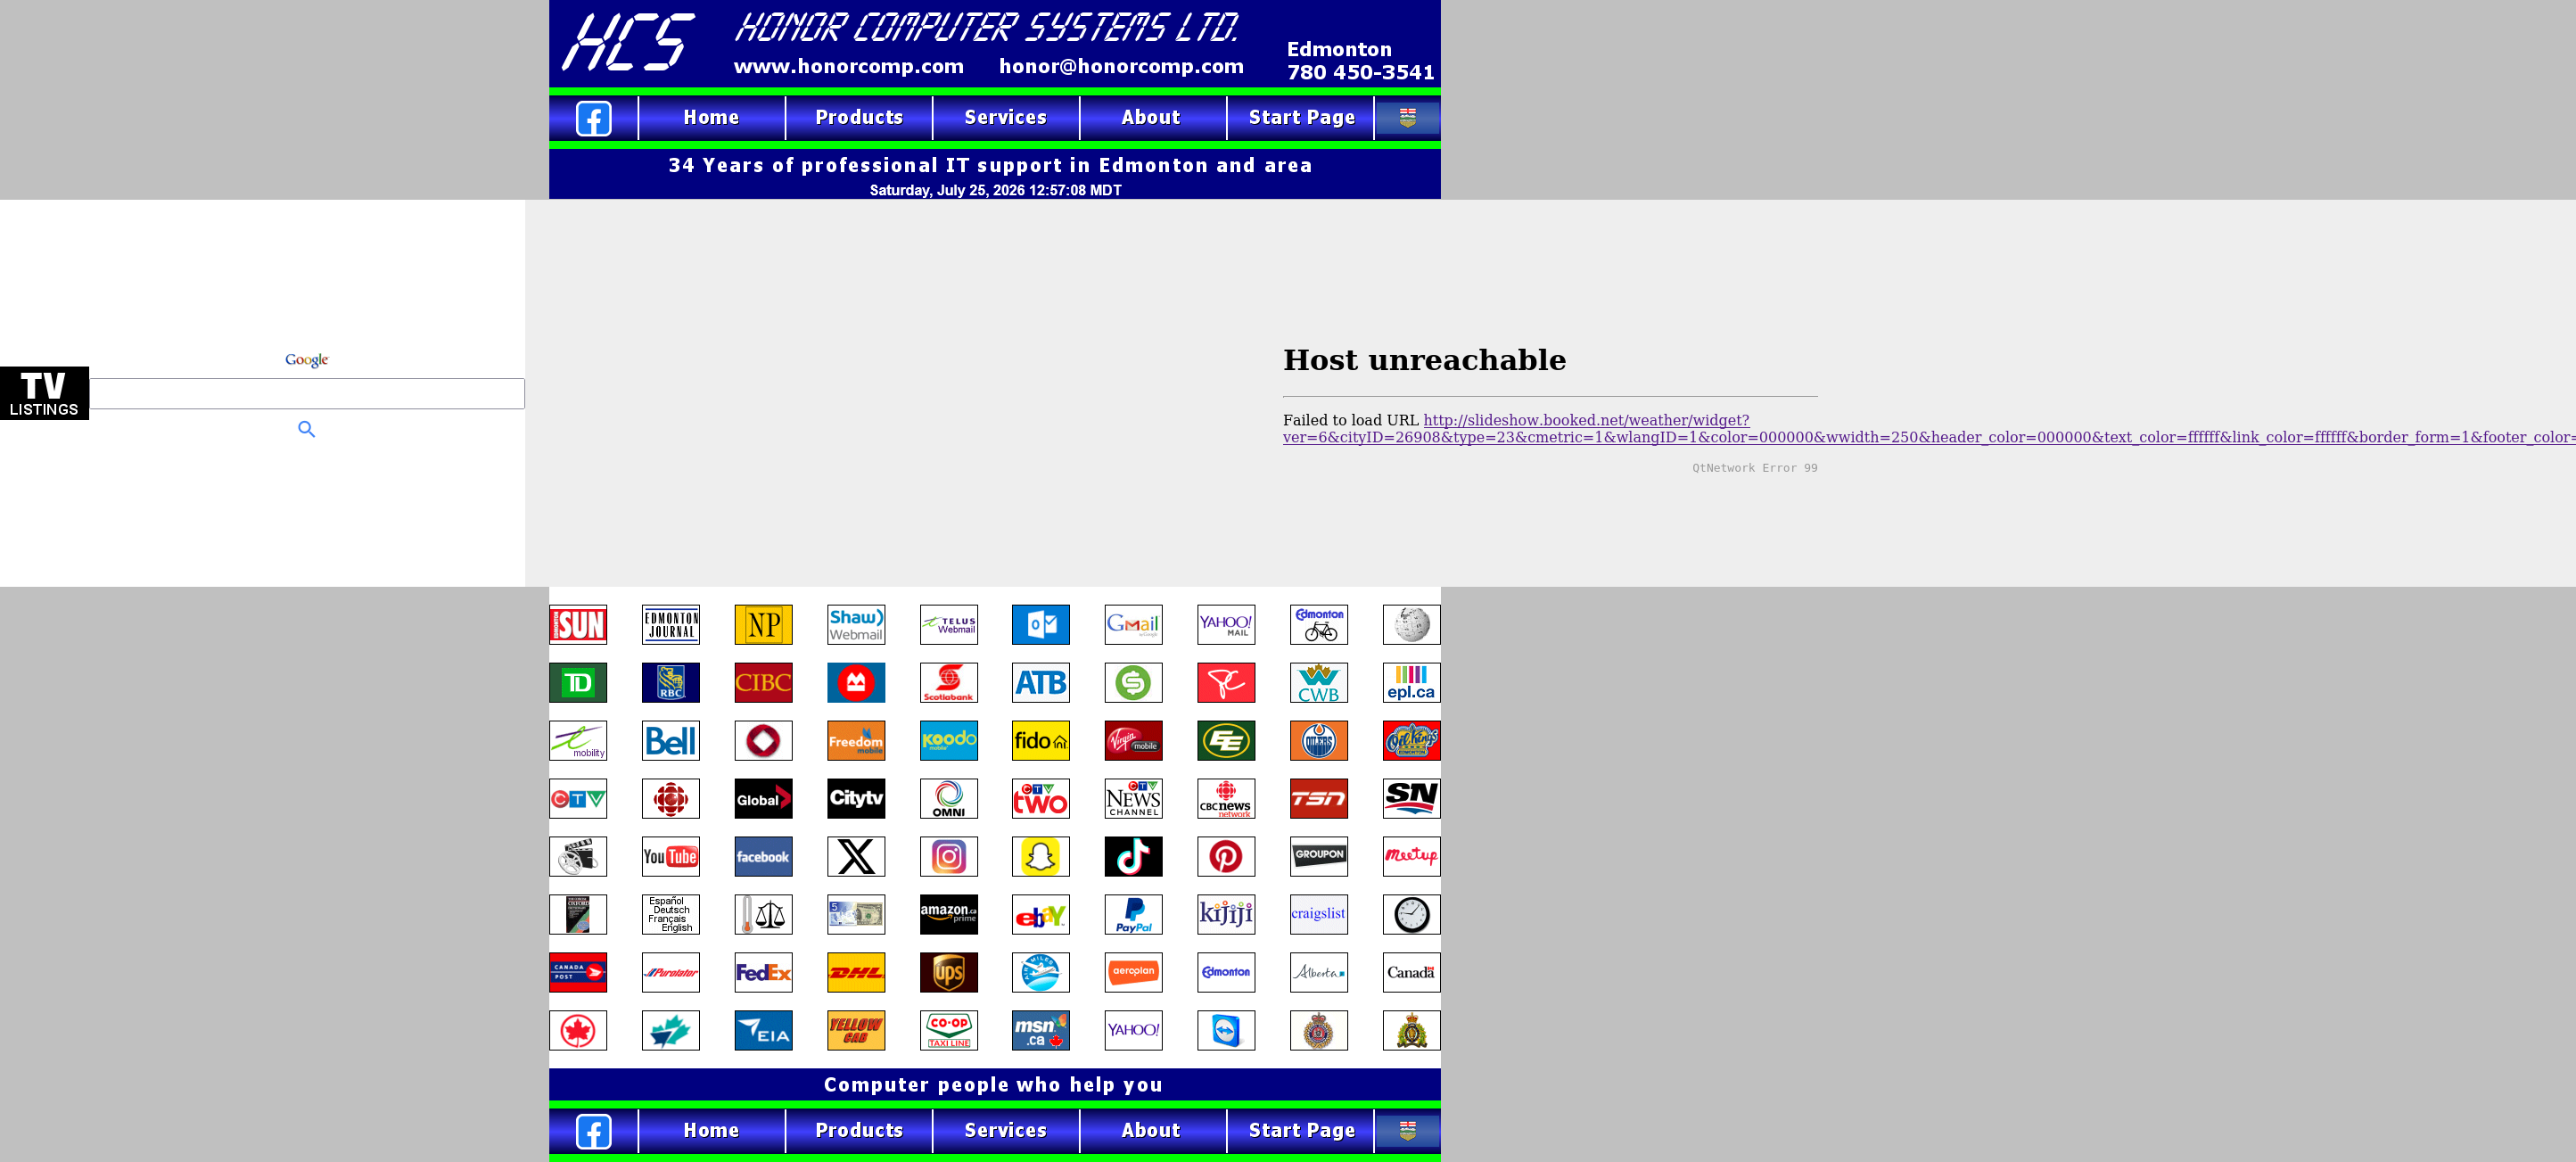Open the Koodo tile

949,741
